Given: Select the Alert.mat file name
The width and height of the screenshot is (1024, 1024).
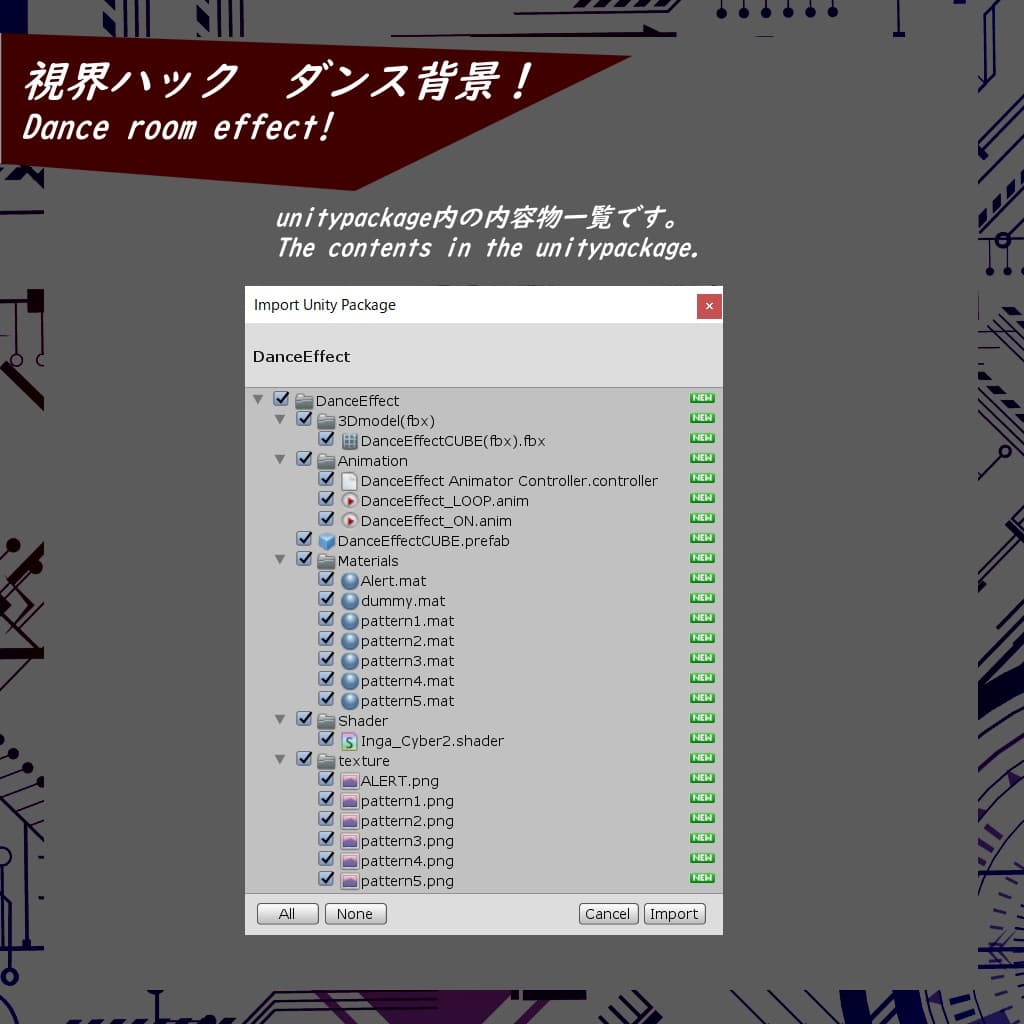Looking at the screenshot, I should coord(393,581).
